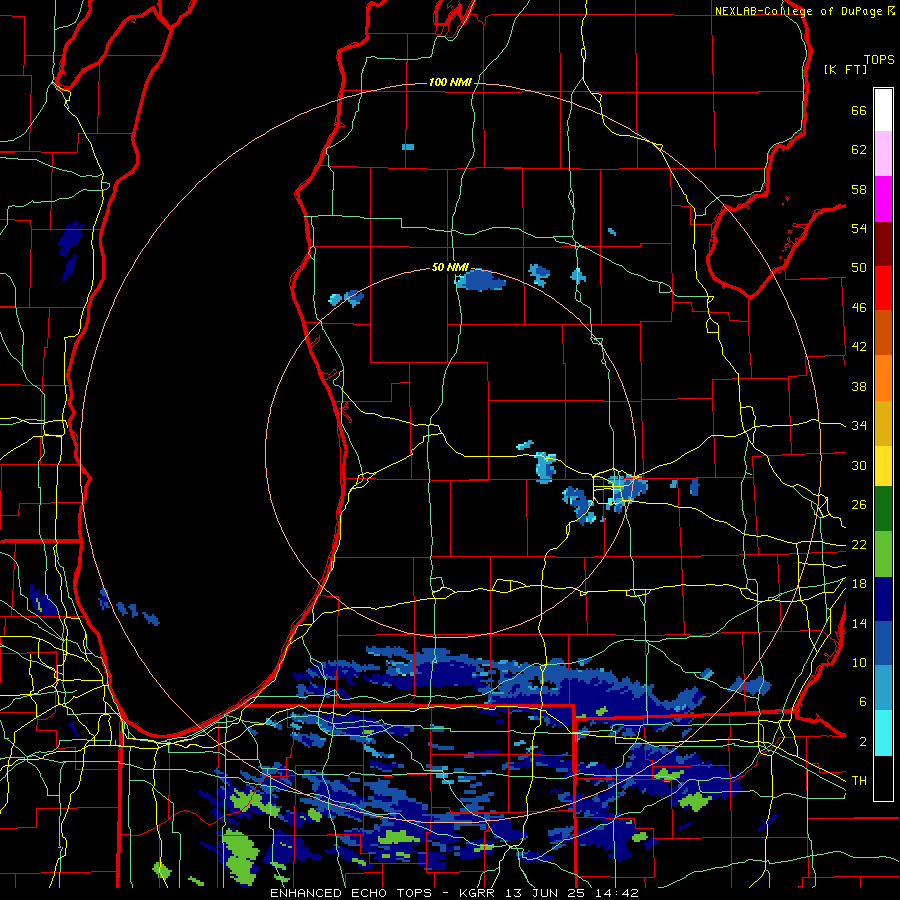The width and height of the screenshot is (900, 900).
Task: Click the '34' legend label
Action: coord(859,426)
